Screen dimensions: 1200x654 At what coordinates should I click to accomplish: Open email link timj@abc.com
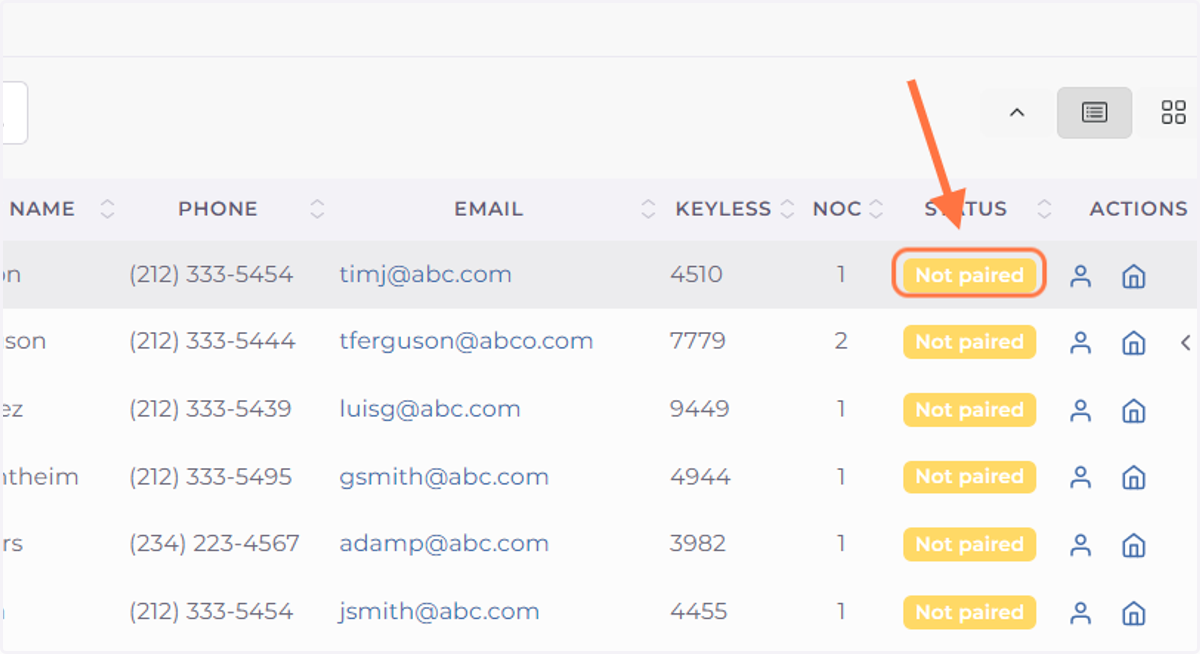coord(425,275)
